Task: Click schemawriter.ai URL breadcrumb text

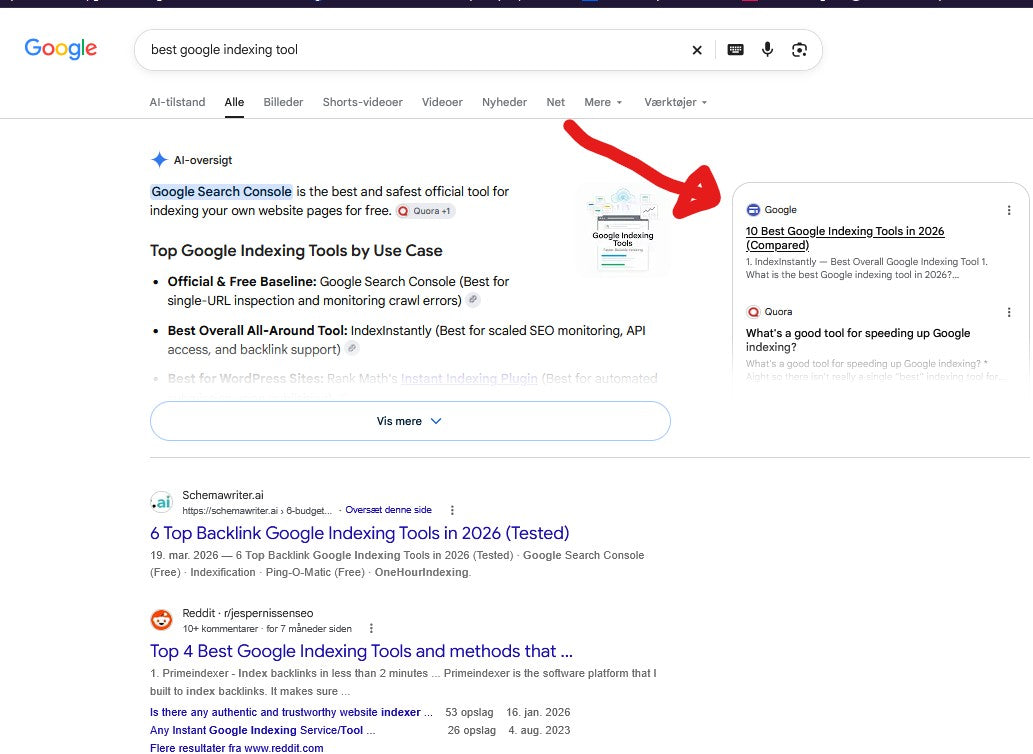Action: click(x=257, y=510)
